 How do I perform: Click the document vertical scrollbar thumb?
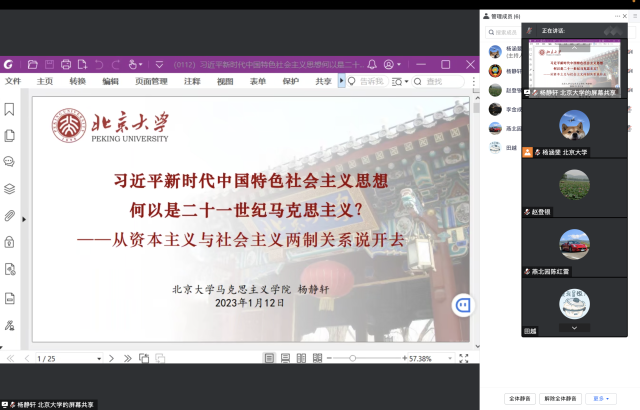point(476,108)
